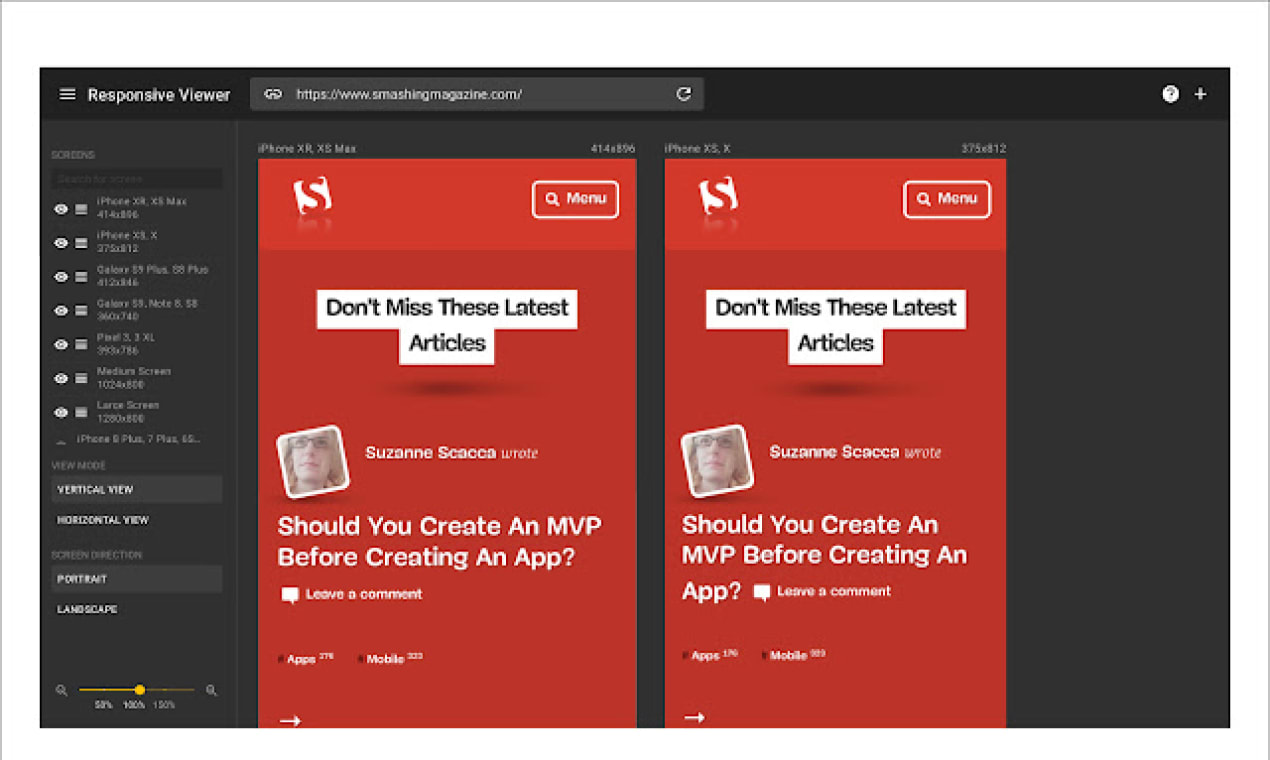Hide the iPhone XS, X screen
This screenshot has width=1270, height=760.
(61, 243)
